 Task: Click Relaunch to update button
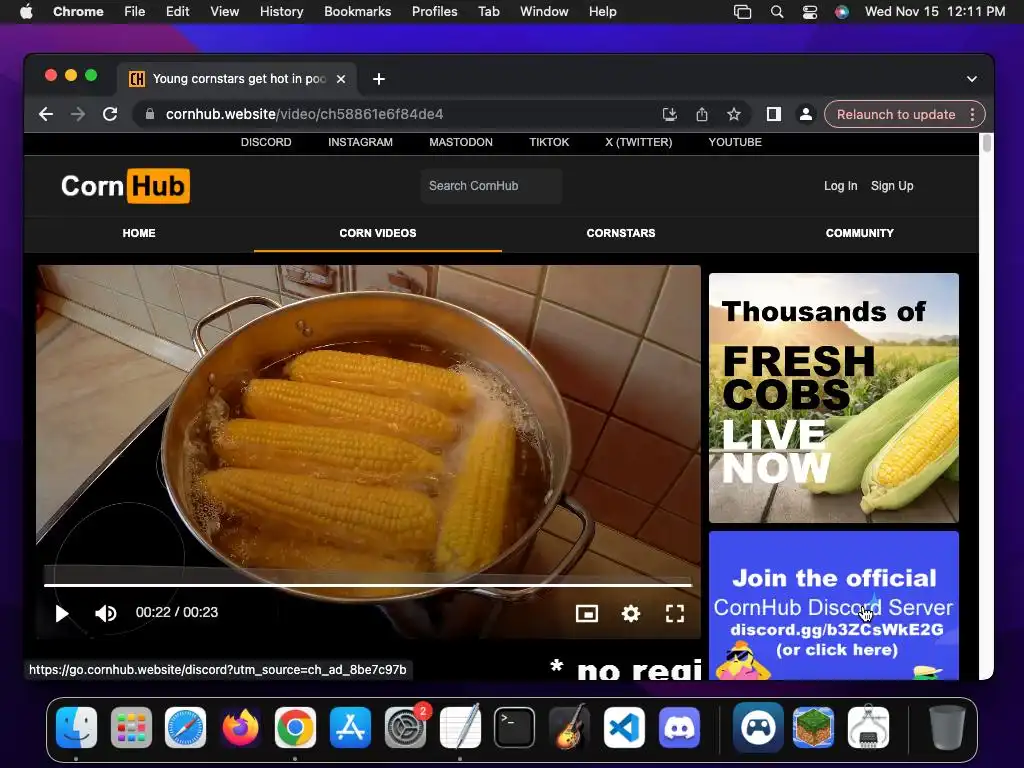pyautogui.click(x=896, y=114)
